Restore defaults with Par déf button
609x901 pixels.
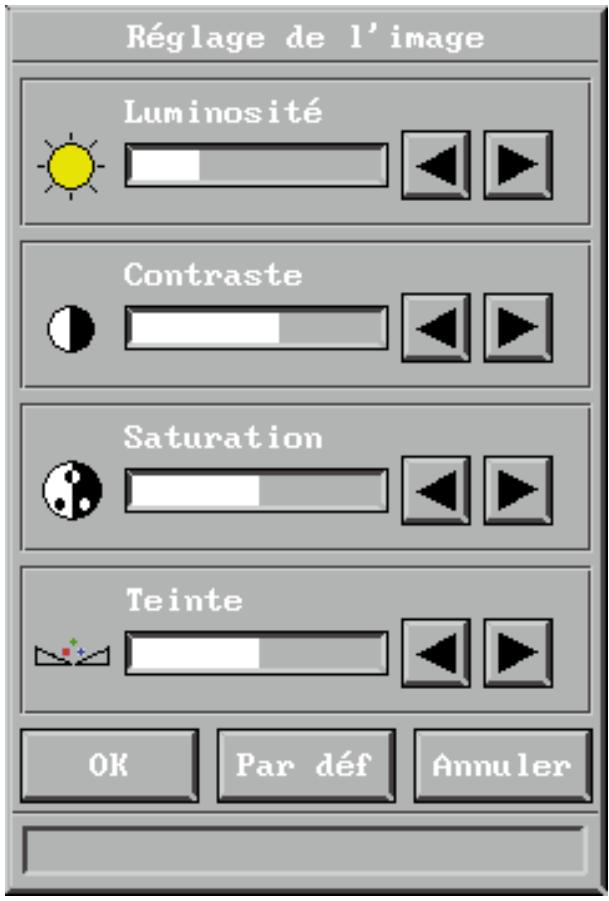click(306, 765)
